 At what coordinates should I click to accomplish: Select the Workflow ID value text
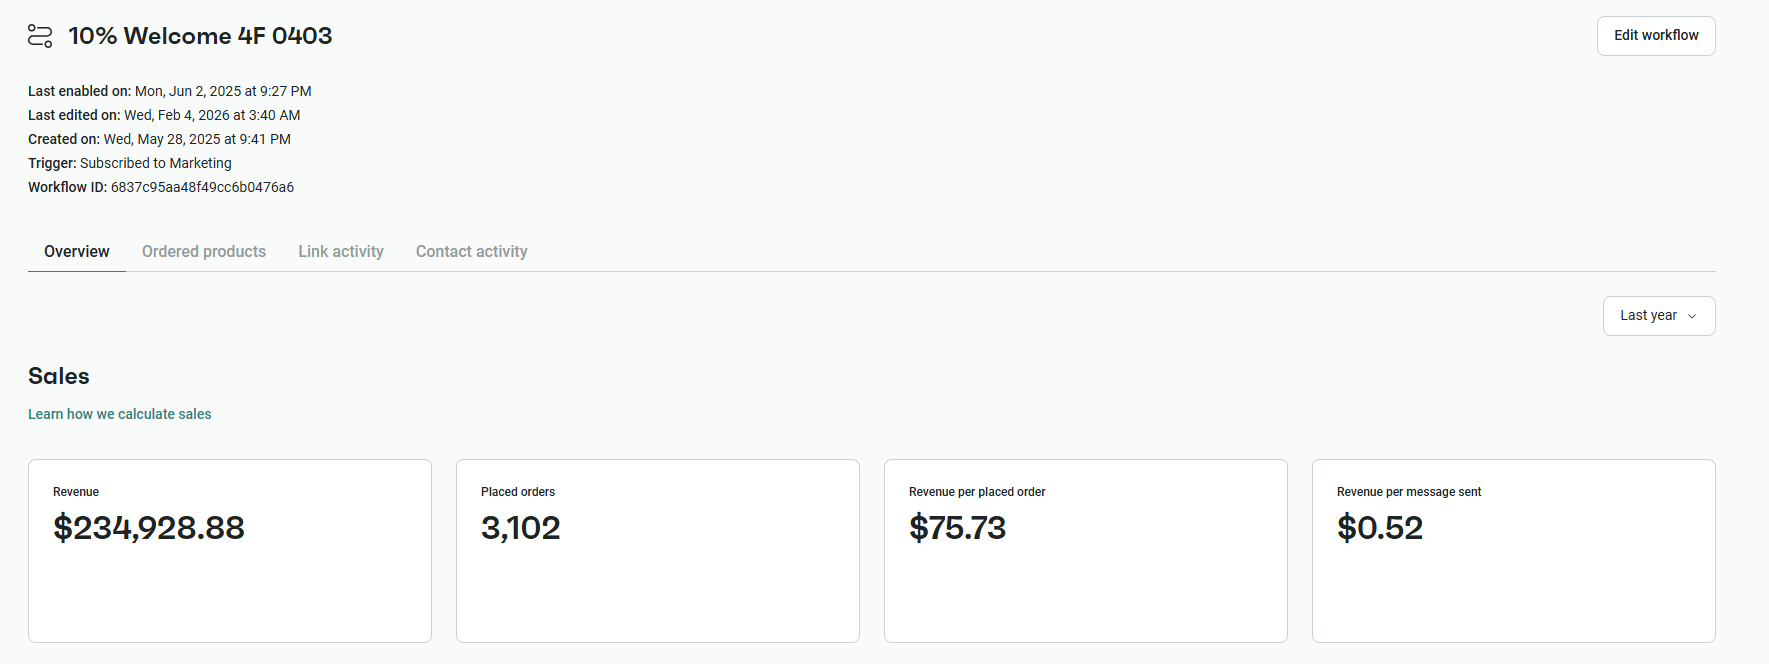(201, 187)
